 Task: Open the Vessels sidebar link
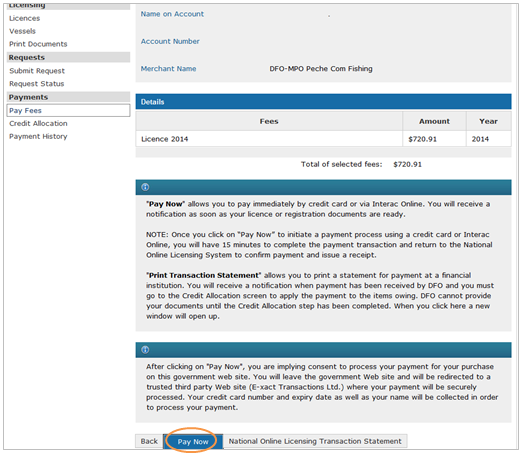click(22, 31)
